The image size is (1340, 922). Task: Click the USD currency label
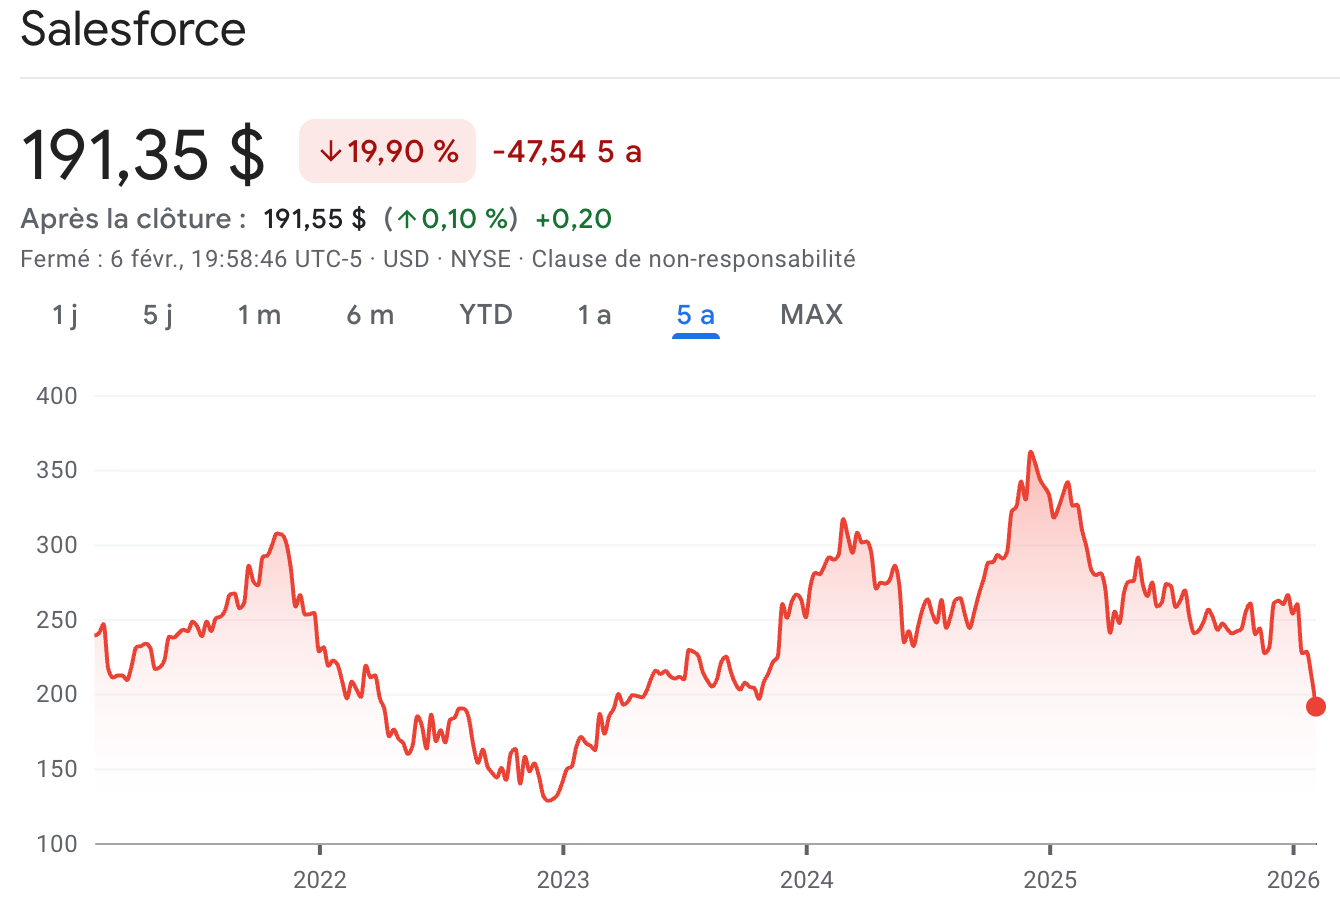[x=406, y=259]
